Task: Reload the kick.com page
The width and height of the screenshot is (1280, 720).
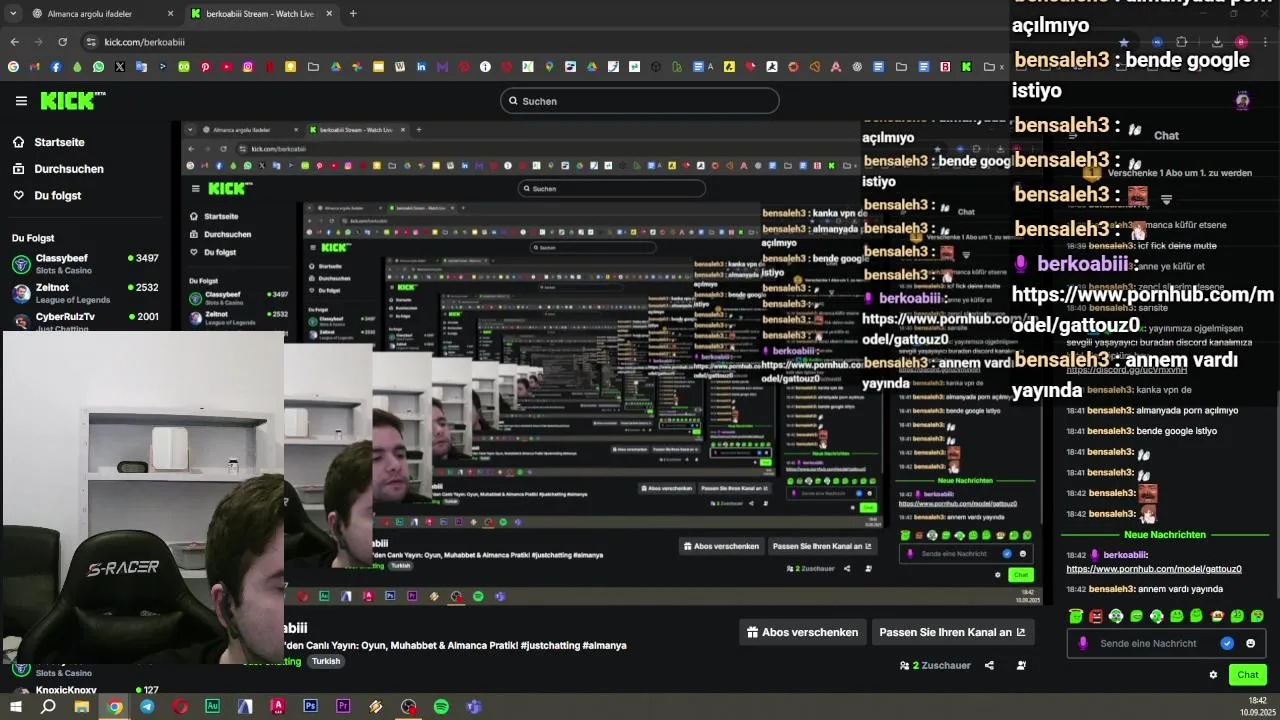Action: pyautogui.click(x=62, y=42)
